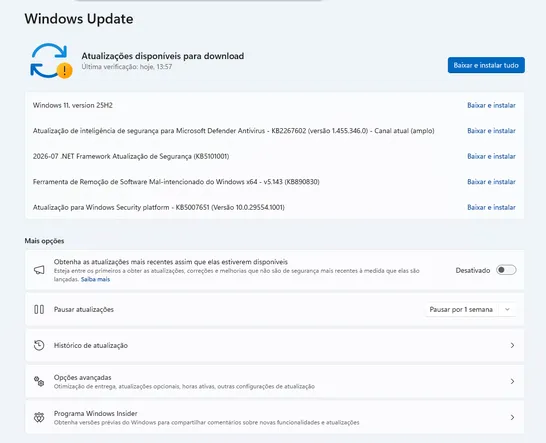This screenshot has width=546, height=443.
Task: Click the Desativado status label
Action: tap(473, 270)
